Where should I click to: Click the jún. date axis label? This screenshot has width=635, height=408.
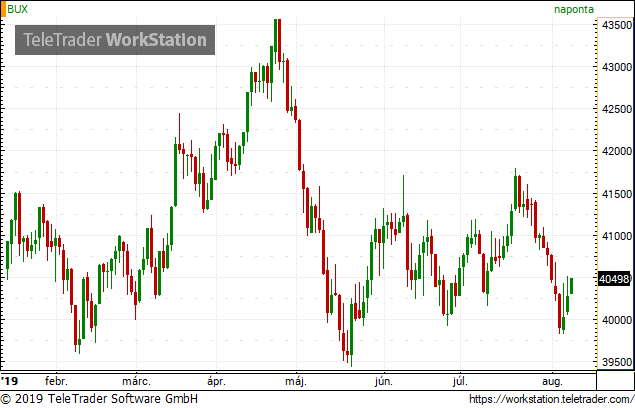384,381
